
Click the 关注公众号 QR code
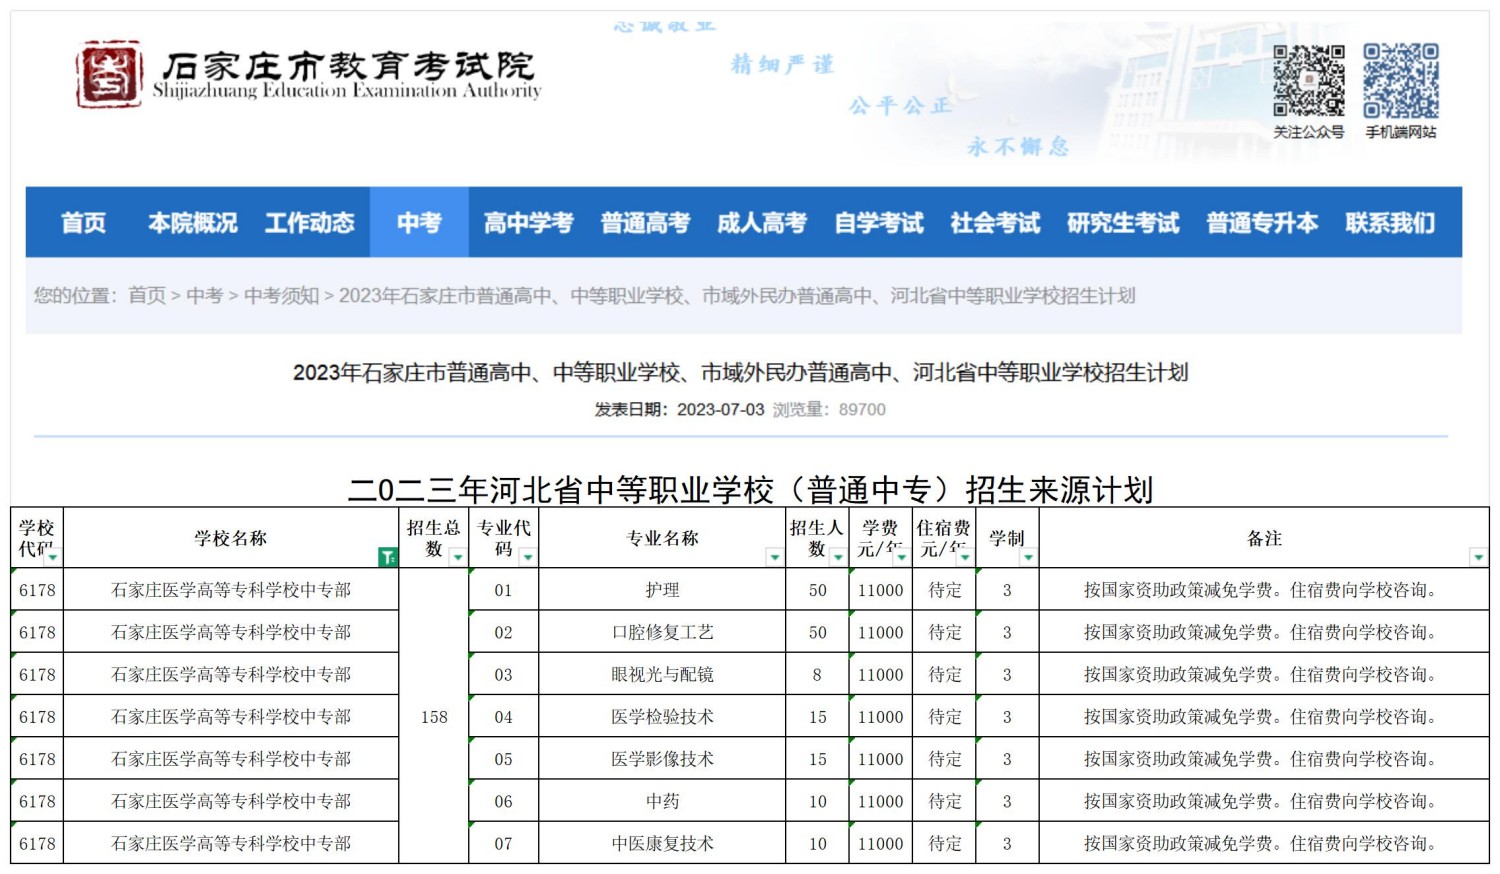click(1308, 81)
